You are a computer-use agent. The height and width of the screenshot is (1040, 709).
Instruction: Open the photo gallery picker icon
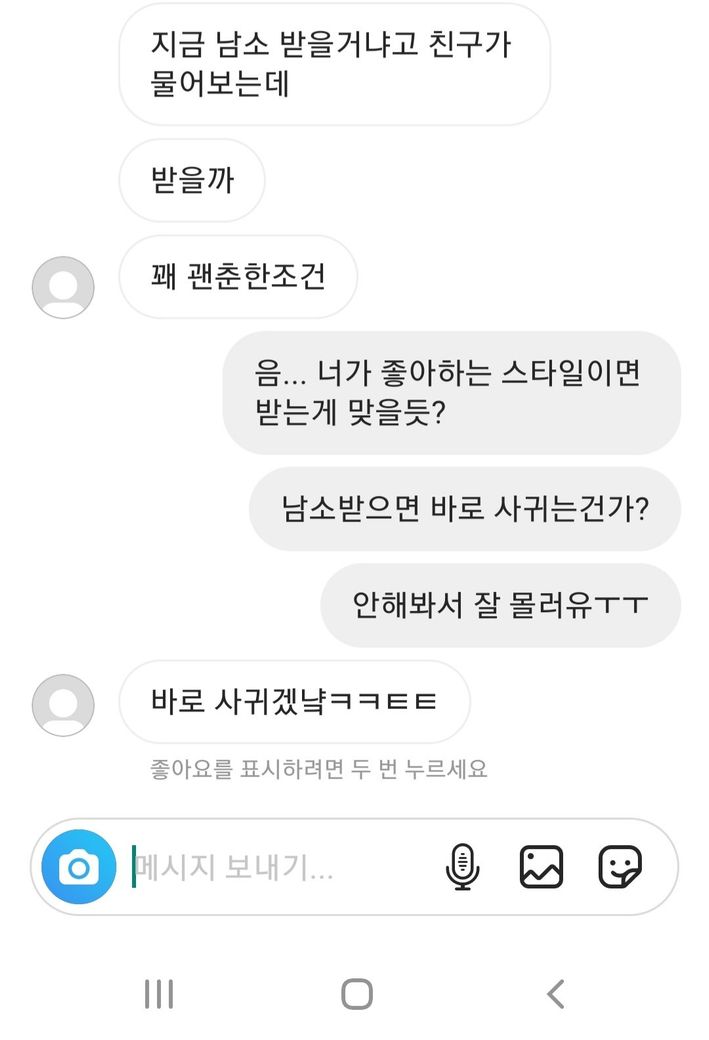click(x=541, y=867)
